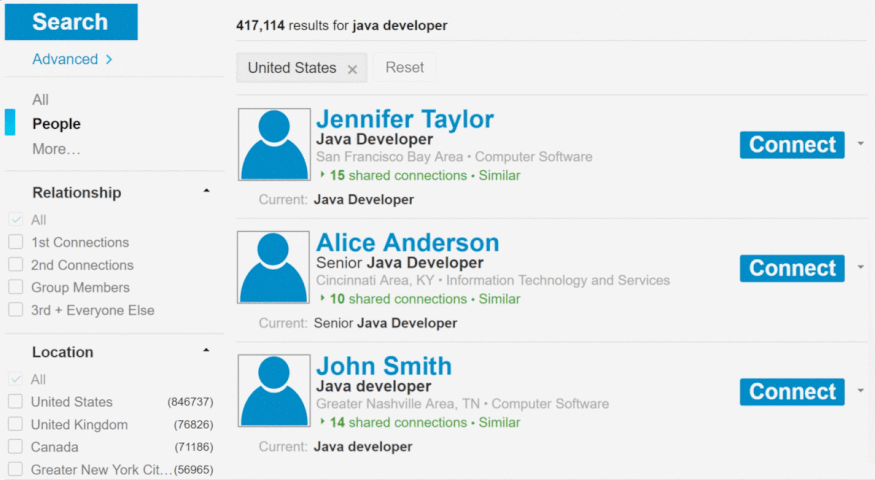Check the 3rd + Everyone Else filter
This screenshot has height=480, width=875.
pos(16,310)
